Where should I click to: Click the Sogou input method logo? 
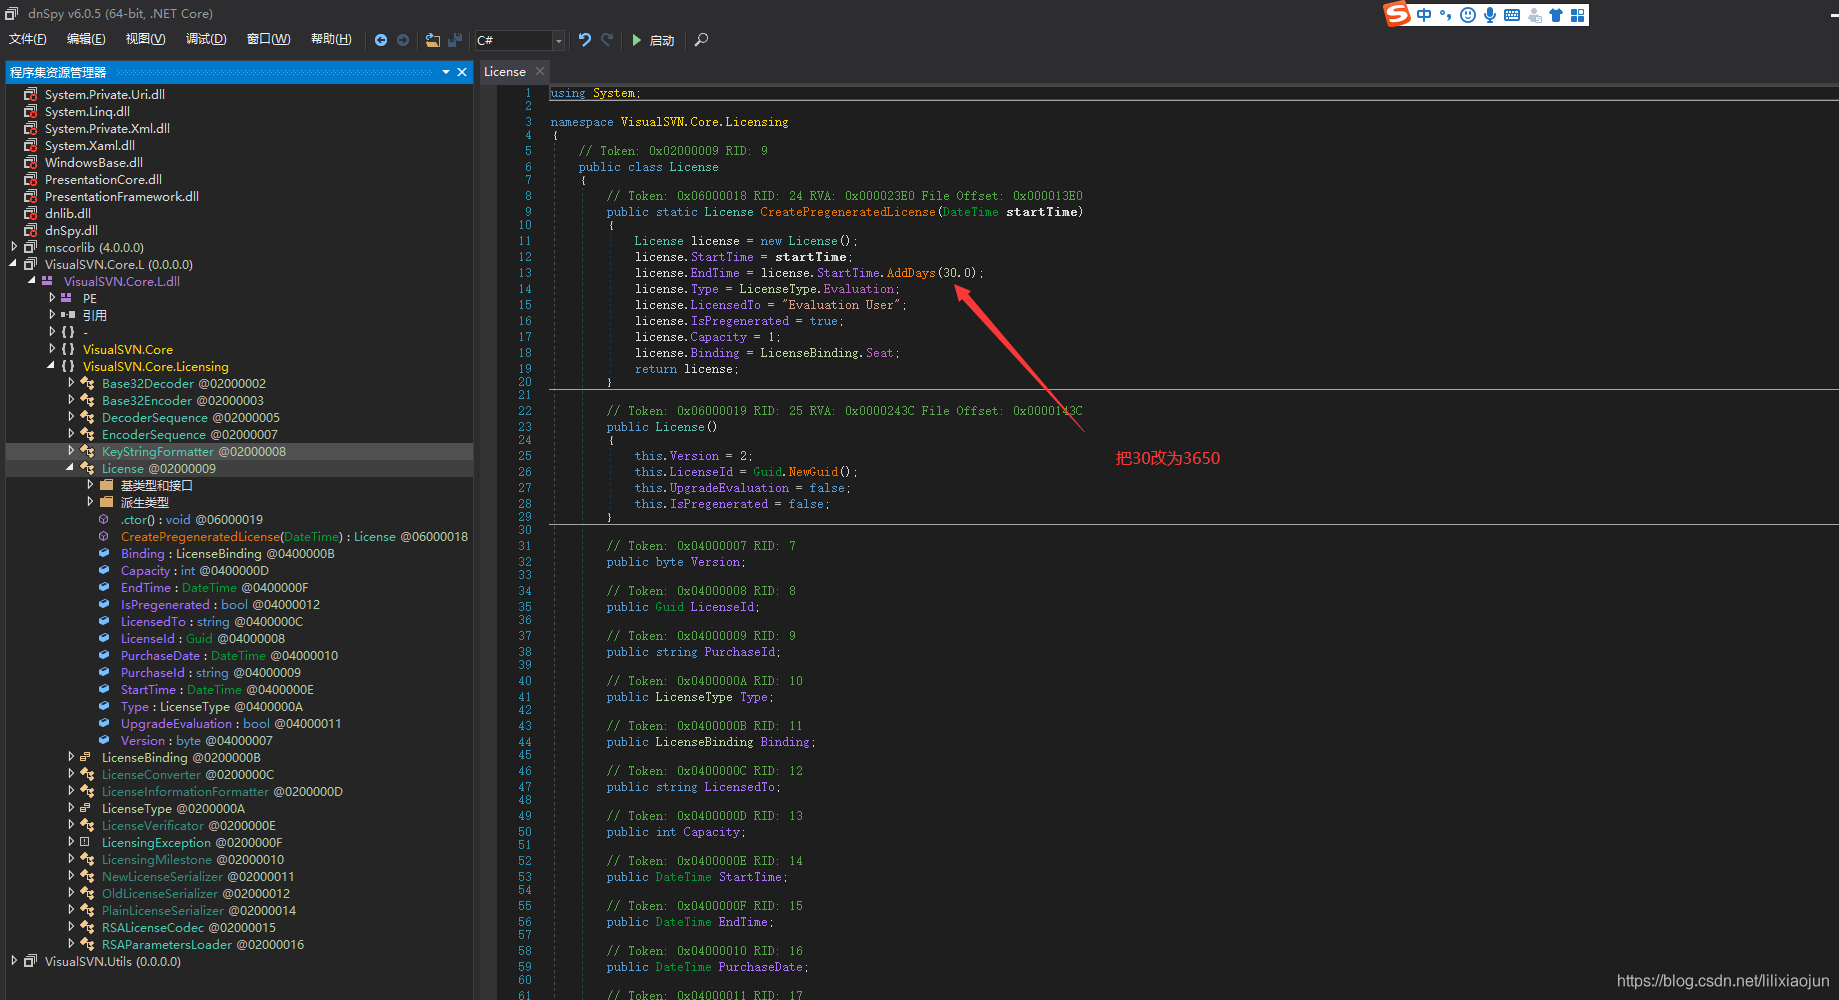point(1397,14)
